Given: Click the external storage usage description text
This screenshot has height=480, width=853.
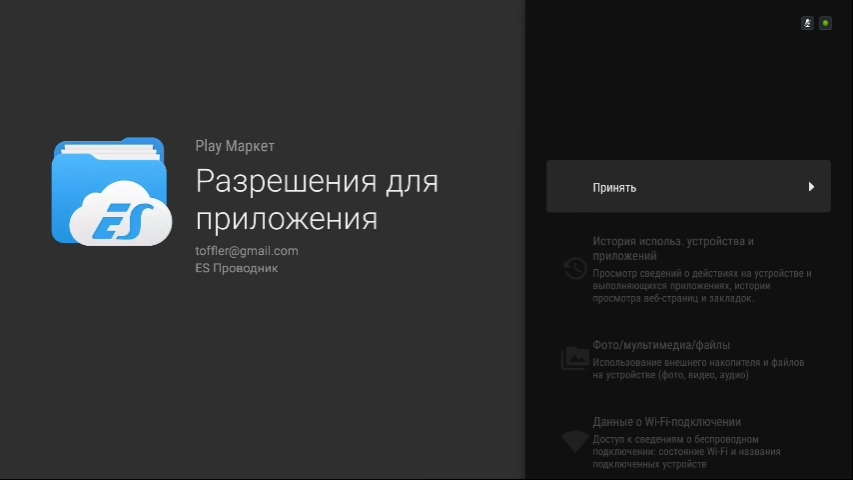Looking at the screenshot, I should click(697, 369).
